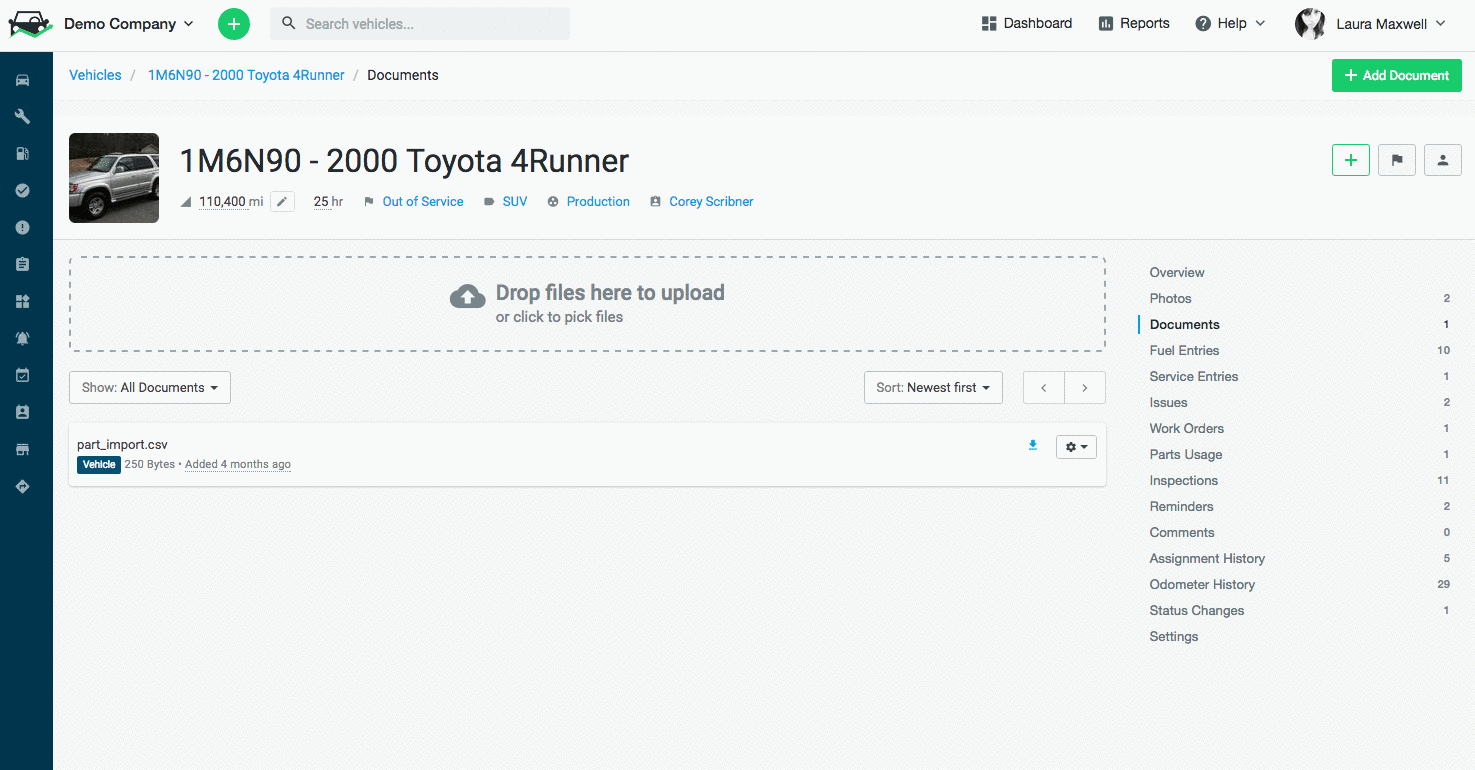Open the gear menu for part_import.csv
The image size is (1475, 770).
click(x=1076, y=447)
